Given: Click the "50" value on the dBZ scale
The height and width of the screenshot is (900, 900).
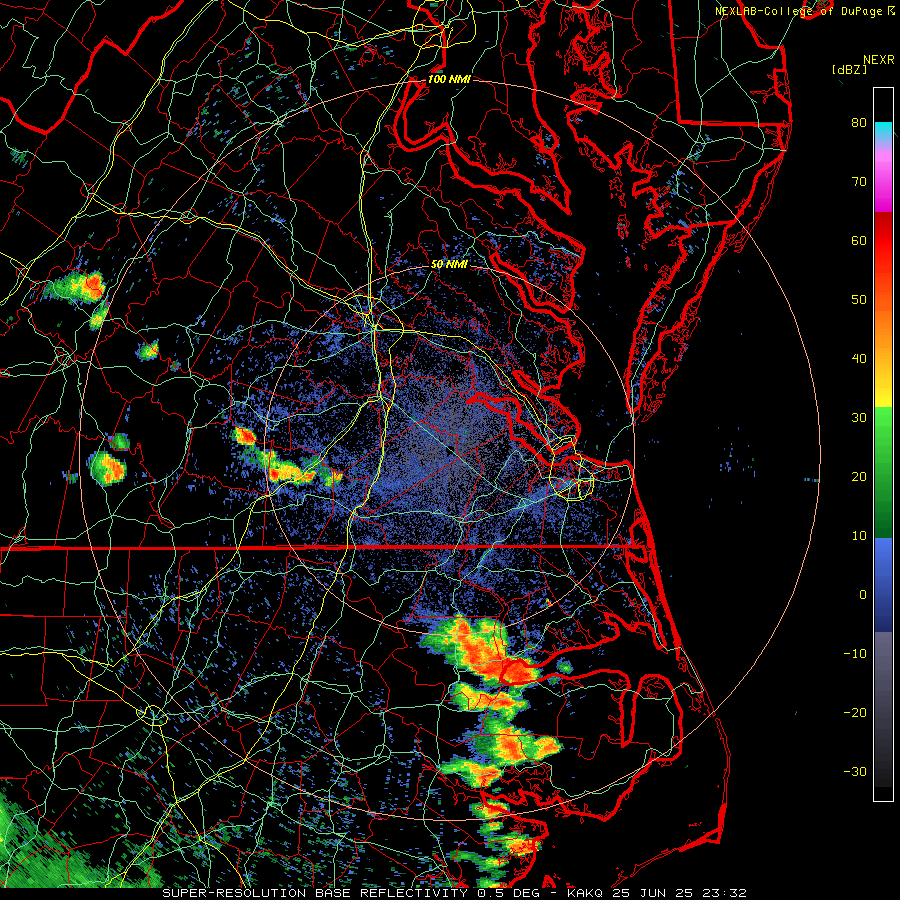Looking at the screenshot, I should click(859, 300).
